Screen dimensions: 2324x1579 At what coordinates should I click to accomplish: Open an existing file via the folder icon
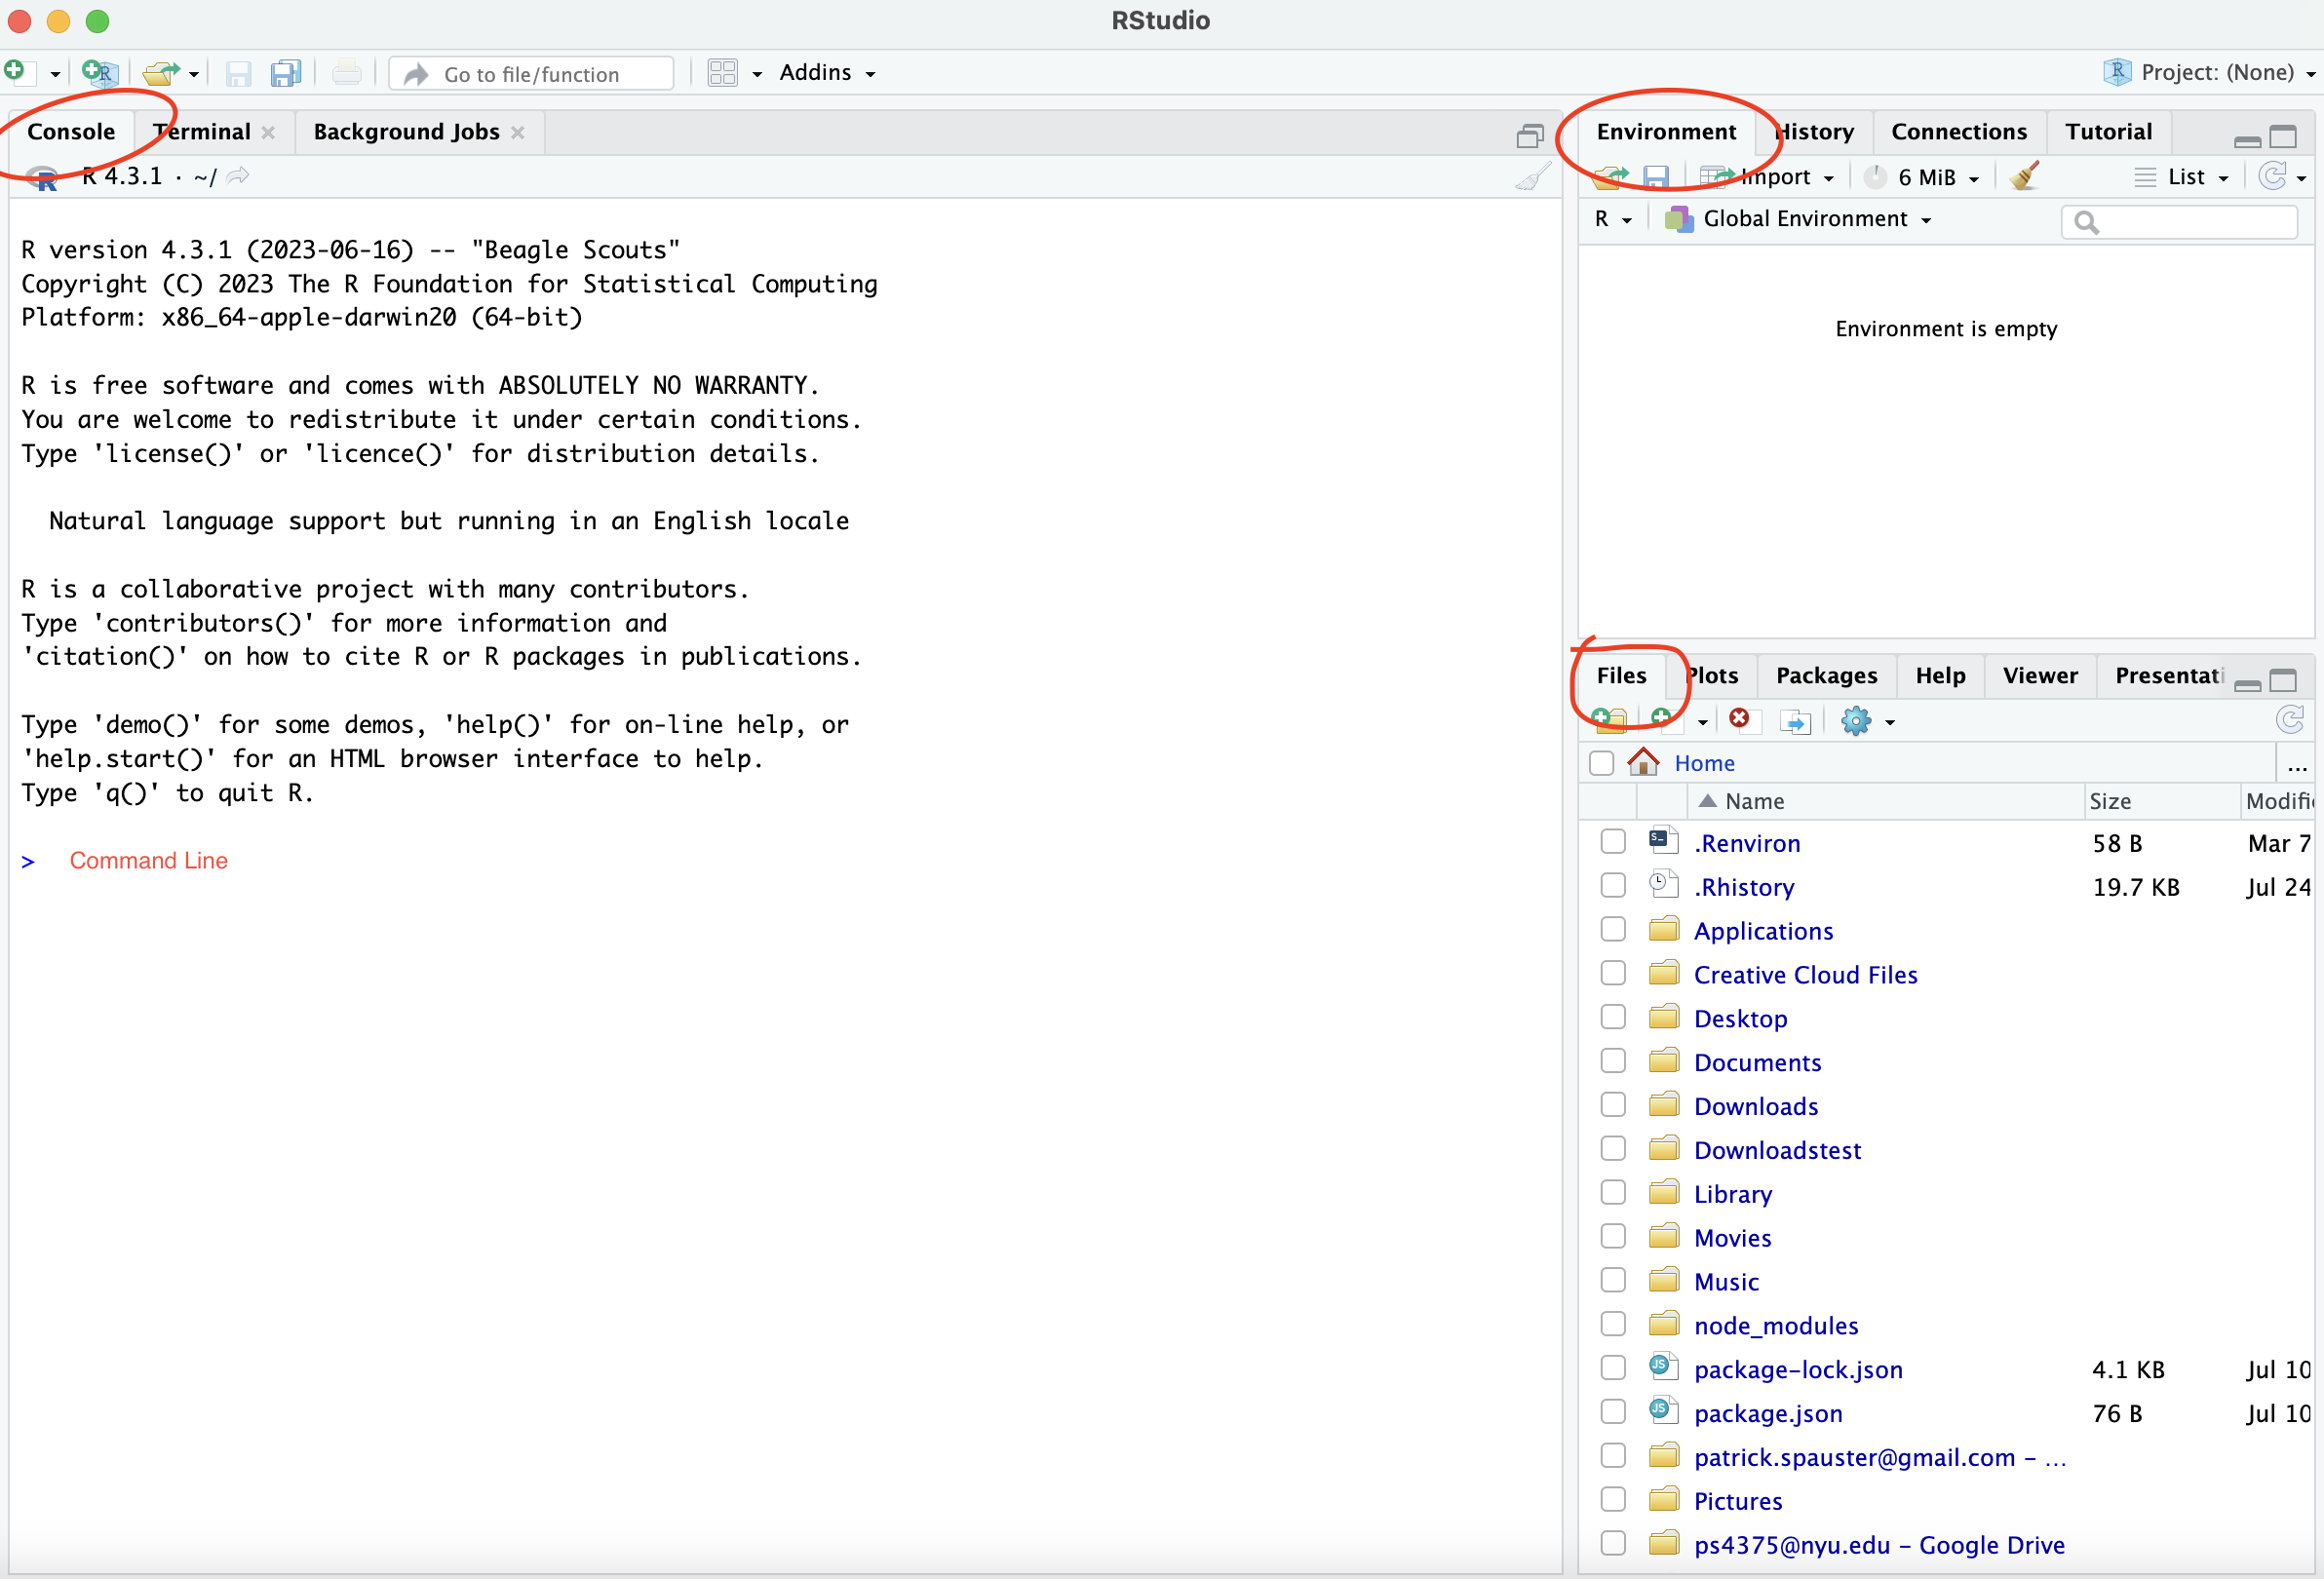160,72
